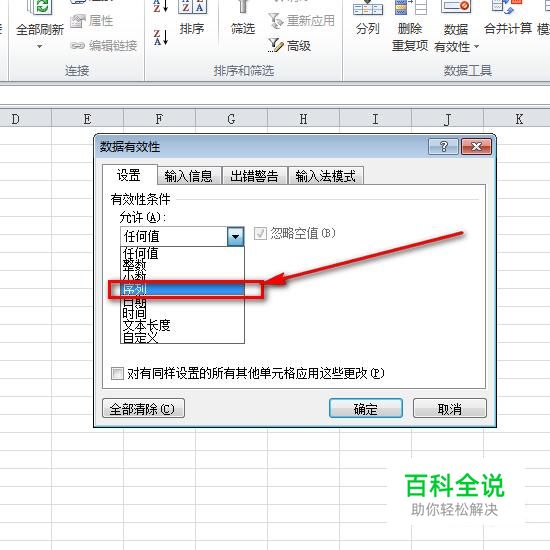This screenshot has height=550, width=550.
Task: Switch to the 出错警告 tab
Action: 254,176
